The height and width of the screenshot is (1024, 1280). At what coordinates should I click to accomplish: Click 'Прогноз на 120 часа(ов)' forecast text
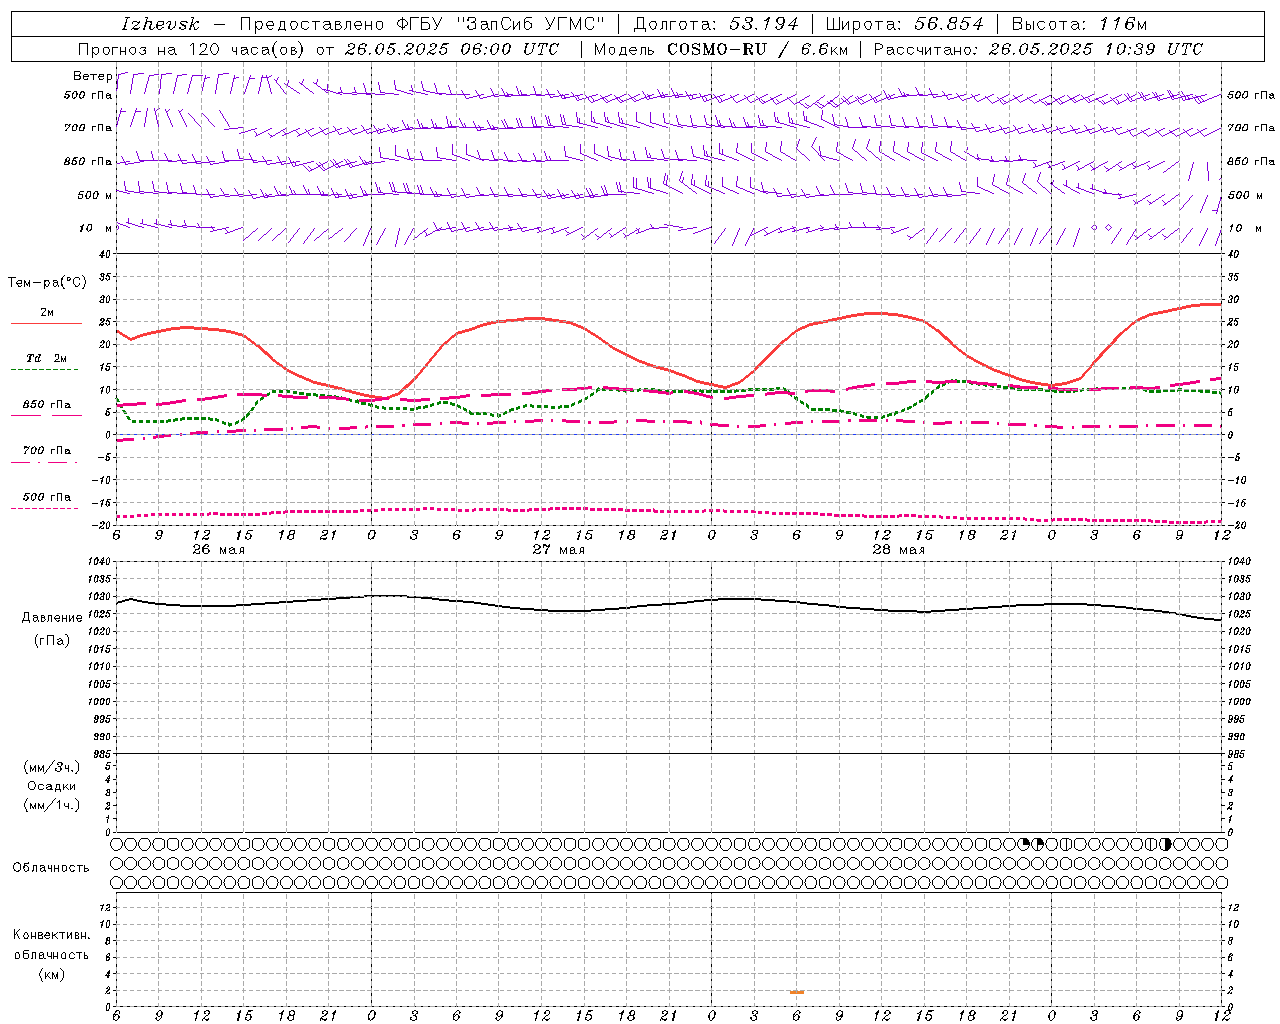(193, 49)
